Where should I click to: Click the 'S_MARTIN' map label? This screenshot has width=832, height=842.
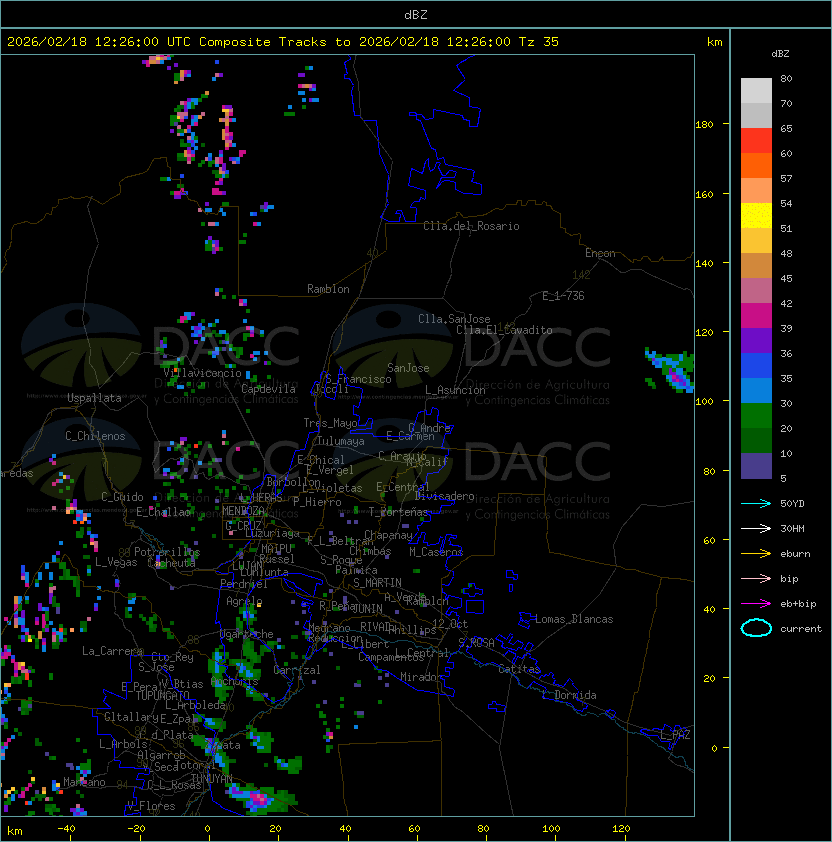point(377,583)
